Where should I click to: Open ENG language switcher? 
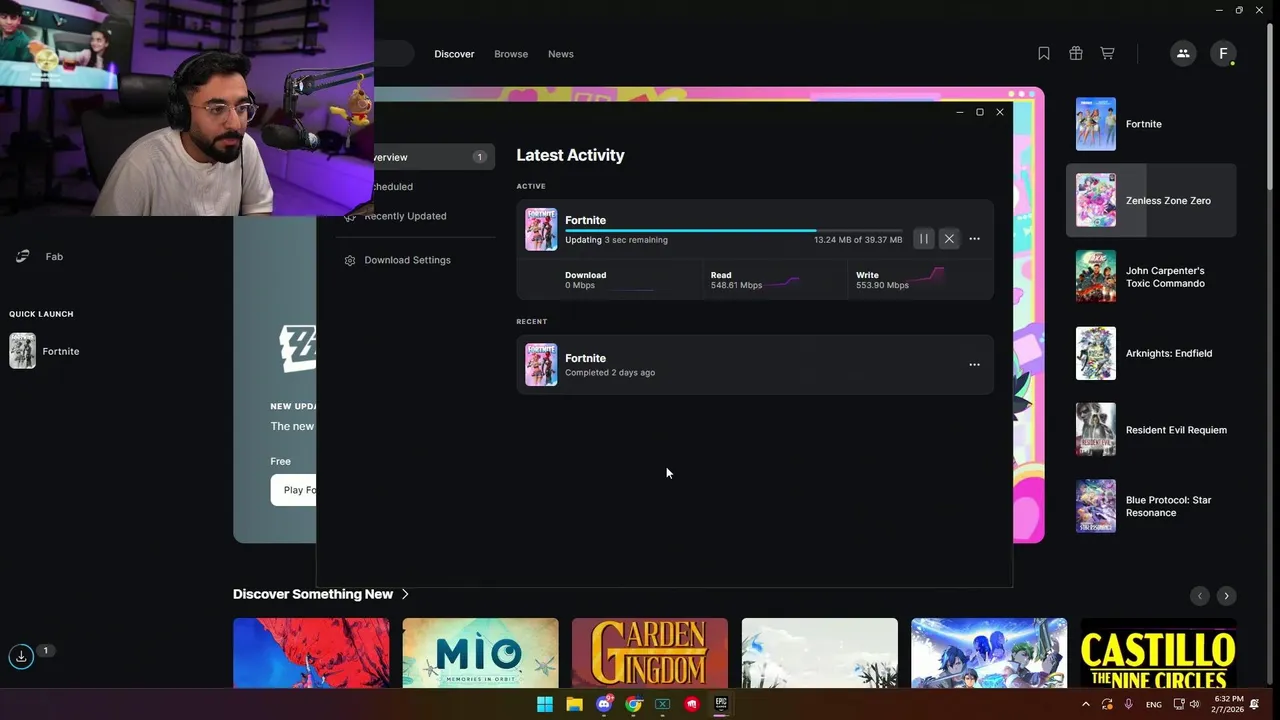tap(1154, 705)
